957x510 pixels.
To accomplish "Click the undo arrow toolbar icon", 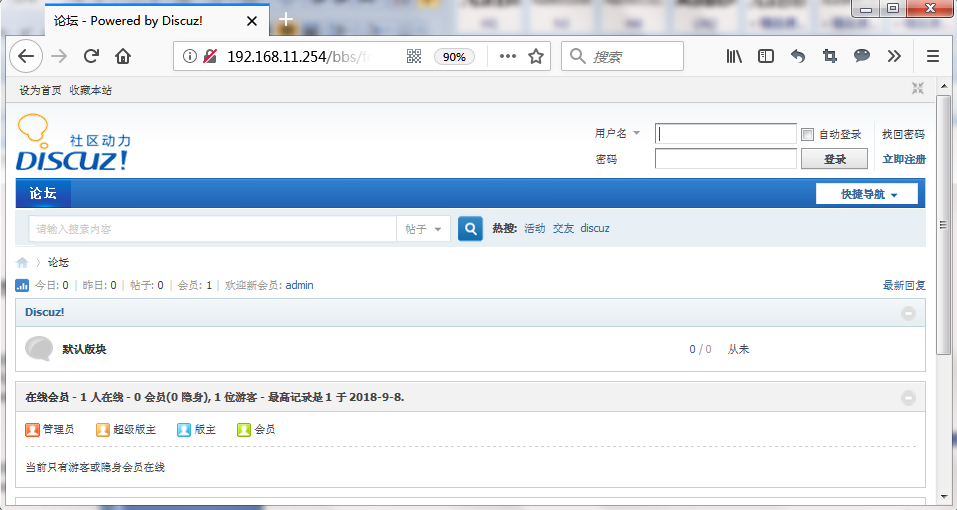I will tap(798, 56).
